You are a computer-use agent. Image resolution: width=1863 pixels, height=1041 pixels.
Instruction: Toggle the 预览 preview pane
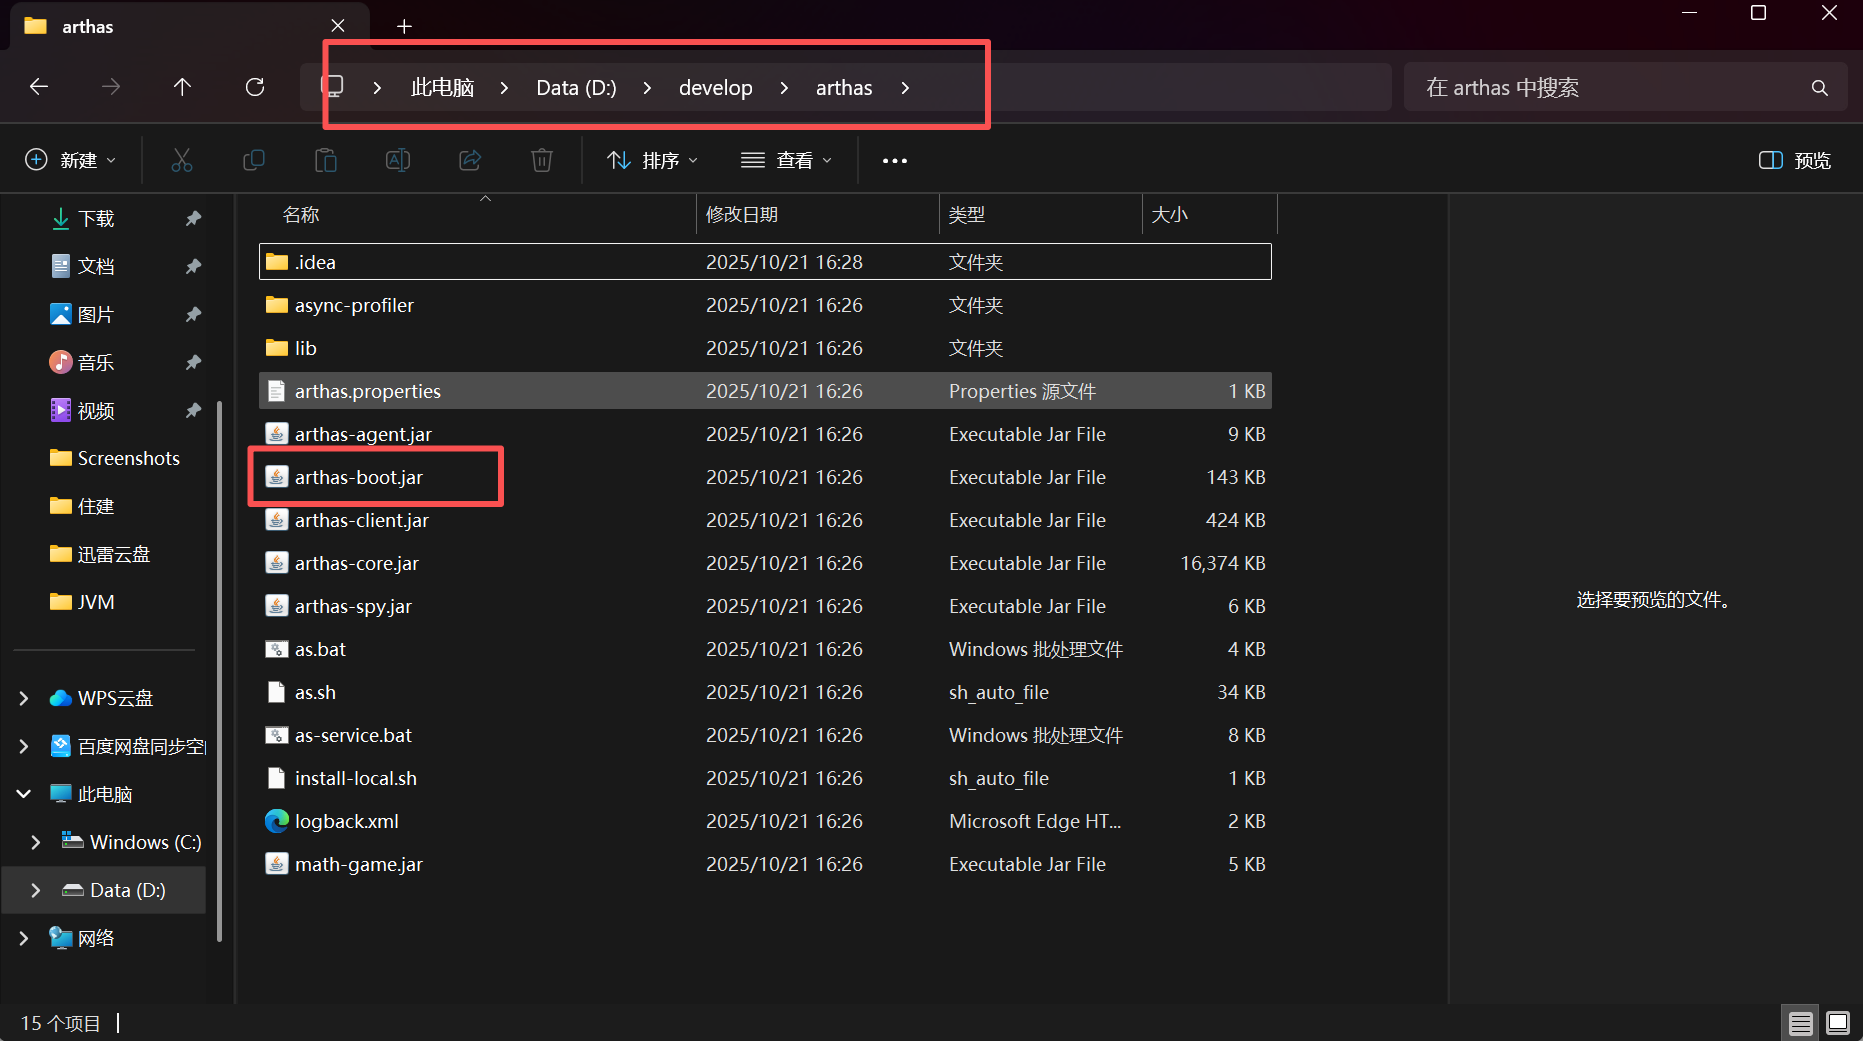pos(1795,161)
